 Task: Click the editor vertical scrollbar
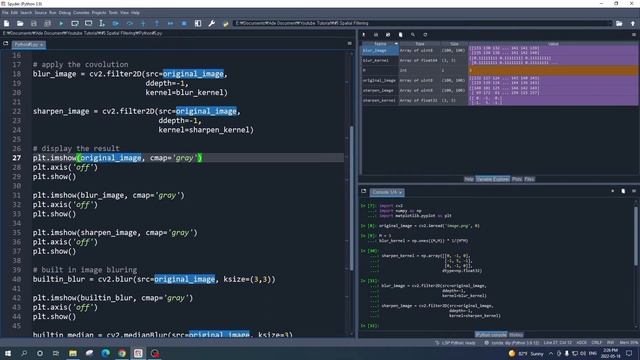click(351, 198)
